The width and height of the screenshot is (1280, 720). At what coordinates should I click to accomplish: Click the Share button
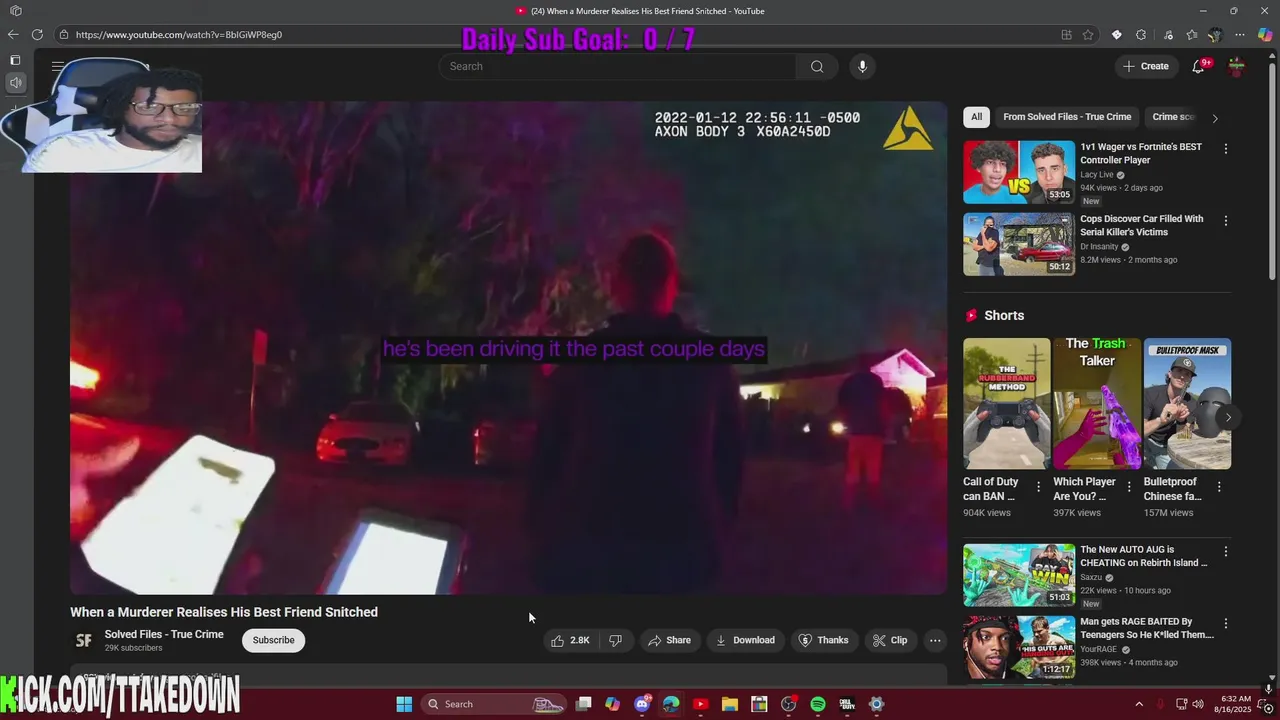[x=669, y=640]
